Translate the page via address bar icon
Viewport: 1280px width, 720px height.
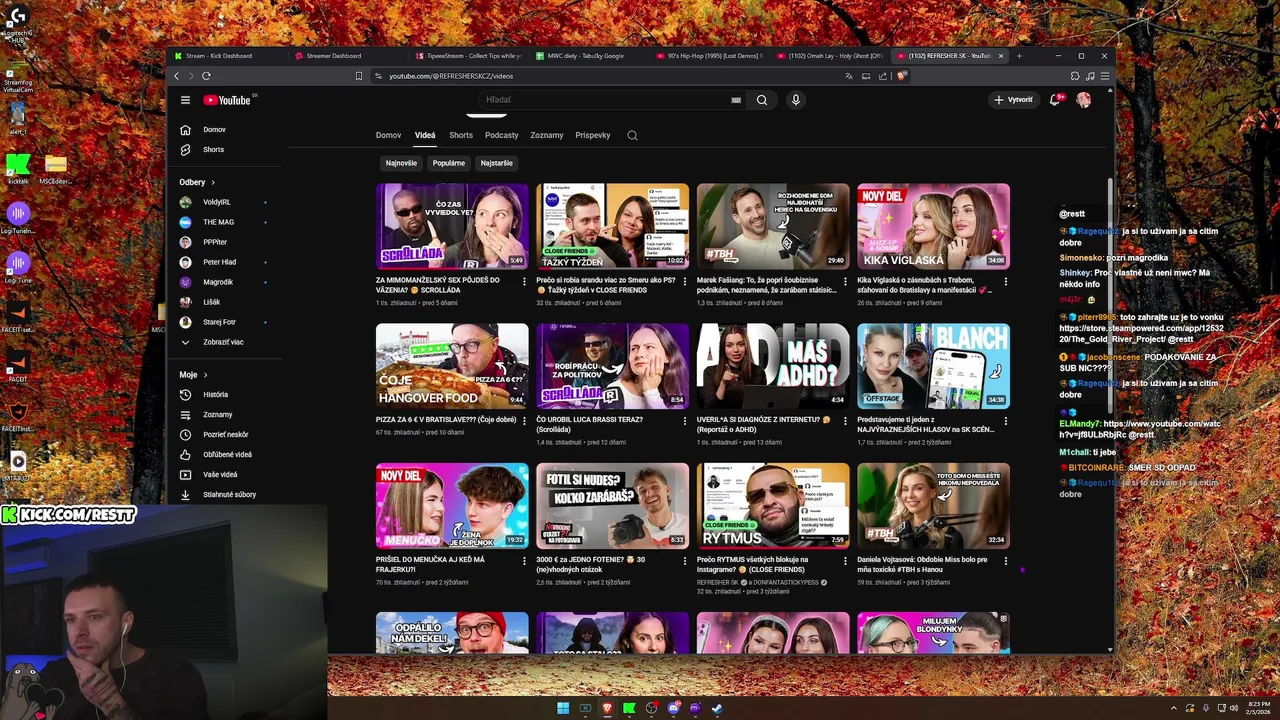click(849, 76)
